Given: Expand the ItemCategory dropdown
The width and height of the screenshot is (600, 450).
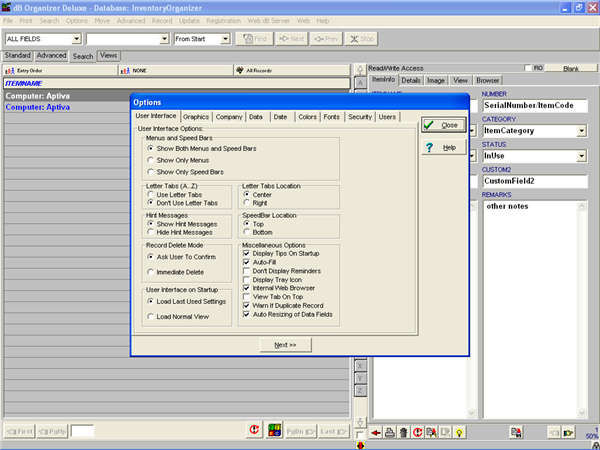Looking at the screenshot, I should [x=582, y=131].
